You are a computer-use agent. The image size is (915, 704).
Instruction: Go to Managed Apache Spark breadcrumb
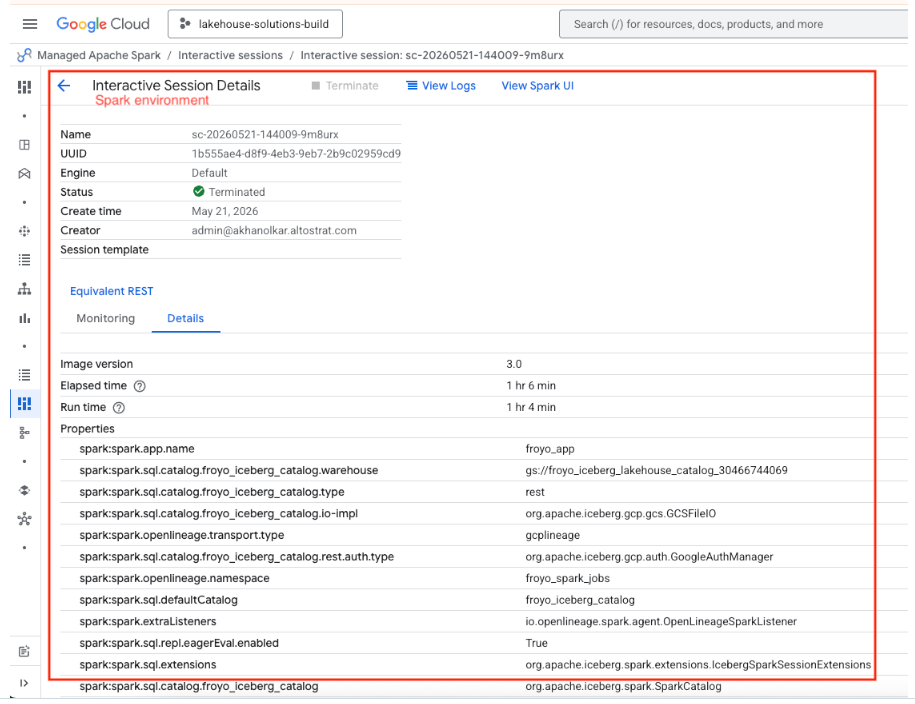[x=99, y=55]
